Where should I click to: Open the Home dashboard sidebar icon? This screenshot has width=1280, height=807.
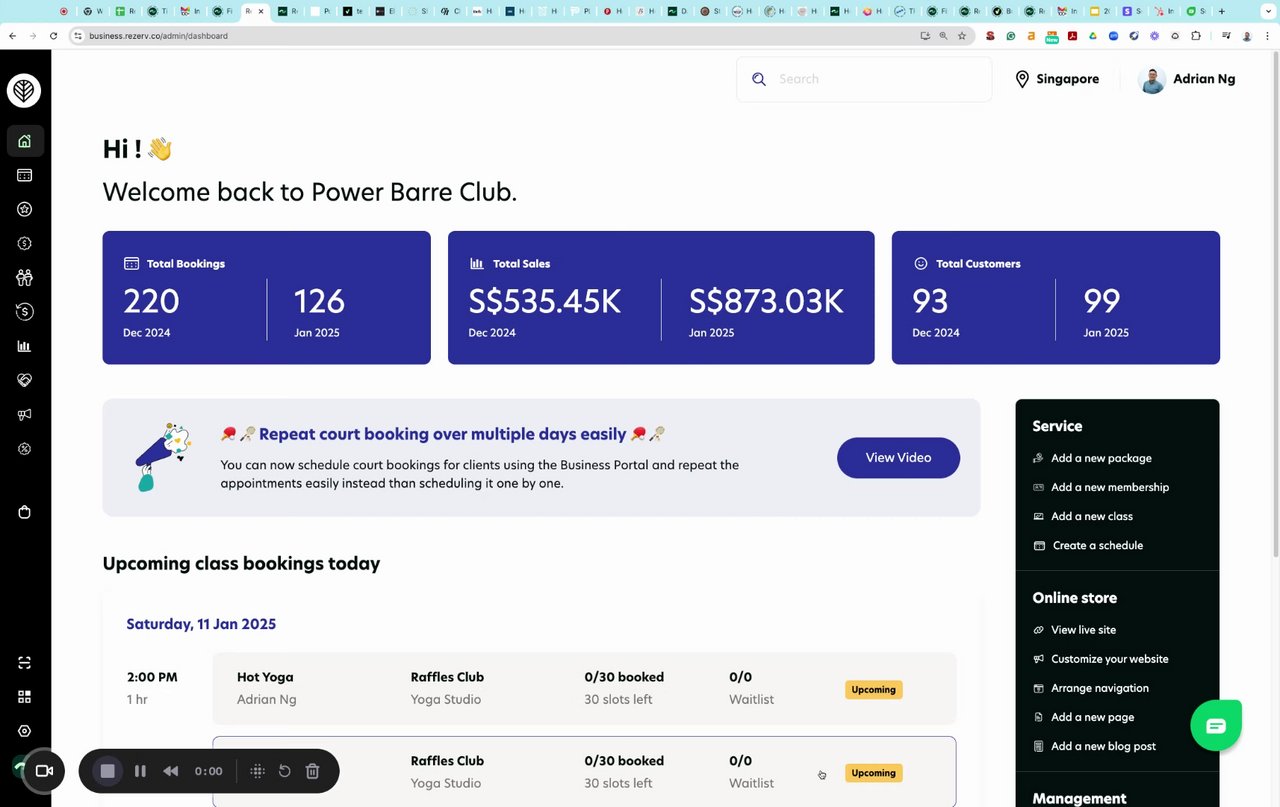click(x=25, y=141)
